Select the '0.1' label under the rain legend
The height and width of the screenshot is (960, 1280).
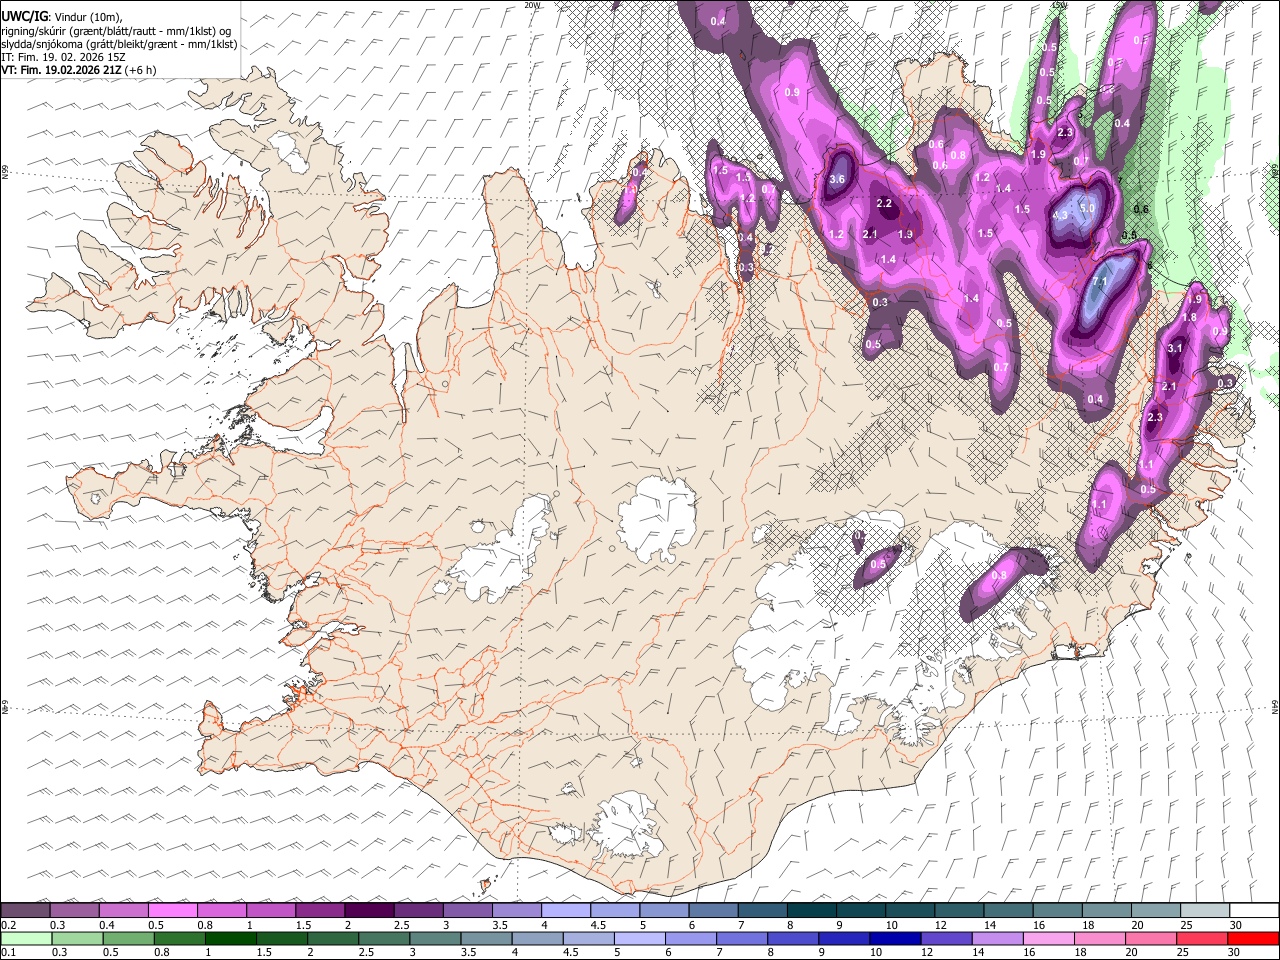[x=8, y=953]
